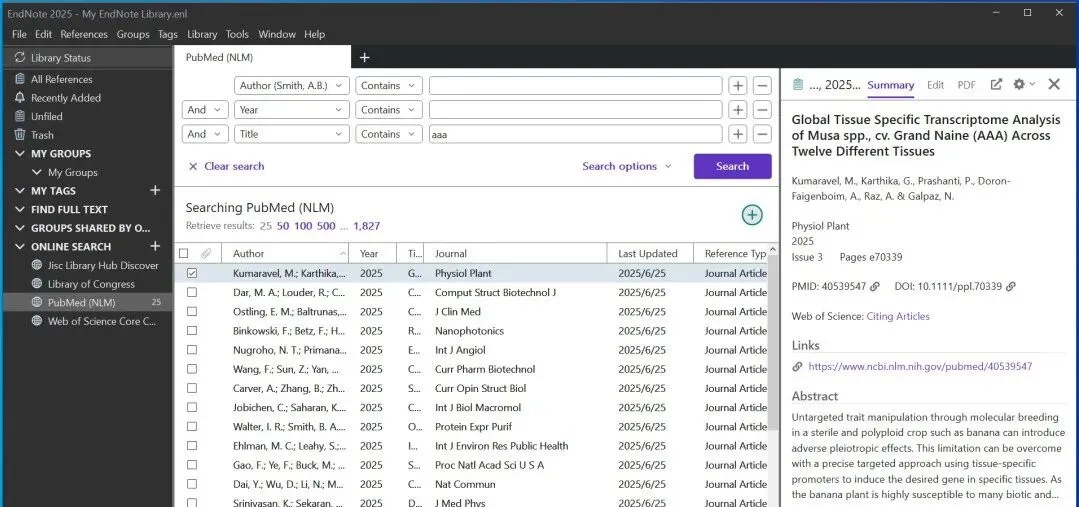Click the Jisc Library Hub Discover globe icon
1079x507 pixels.
coord(37,266)
